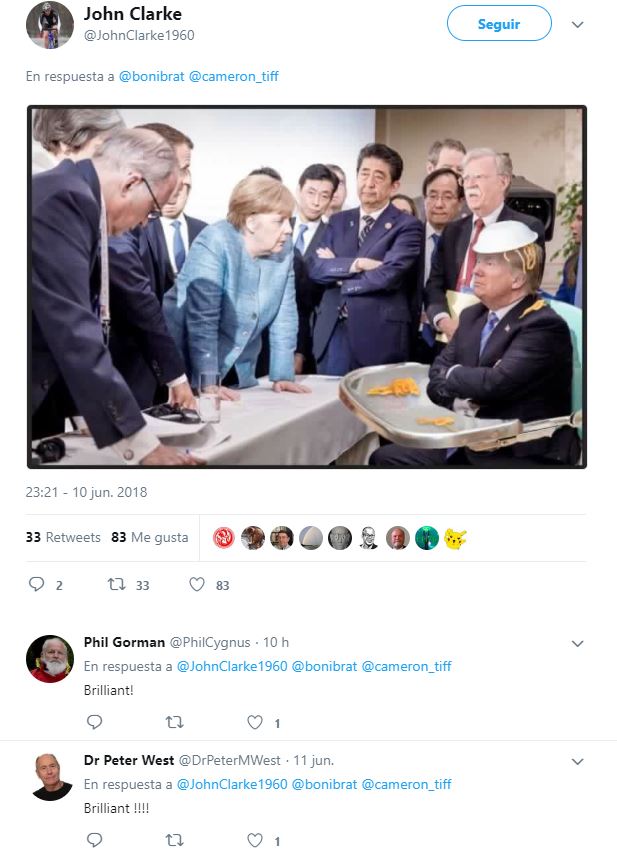617x852 pixels.
Task: View the 83 Me gusta list
Action: tap(150, 537)
